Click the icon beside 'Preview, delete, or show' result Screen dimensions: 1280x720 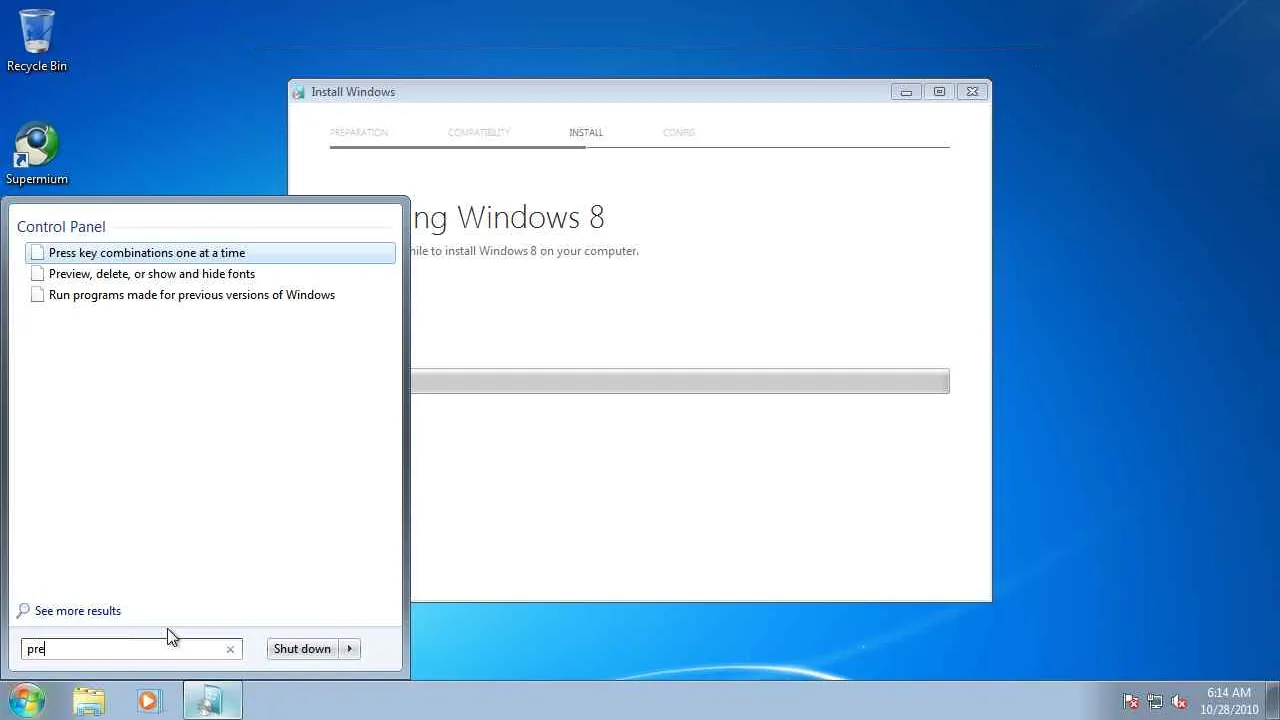37,274
